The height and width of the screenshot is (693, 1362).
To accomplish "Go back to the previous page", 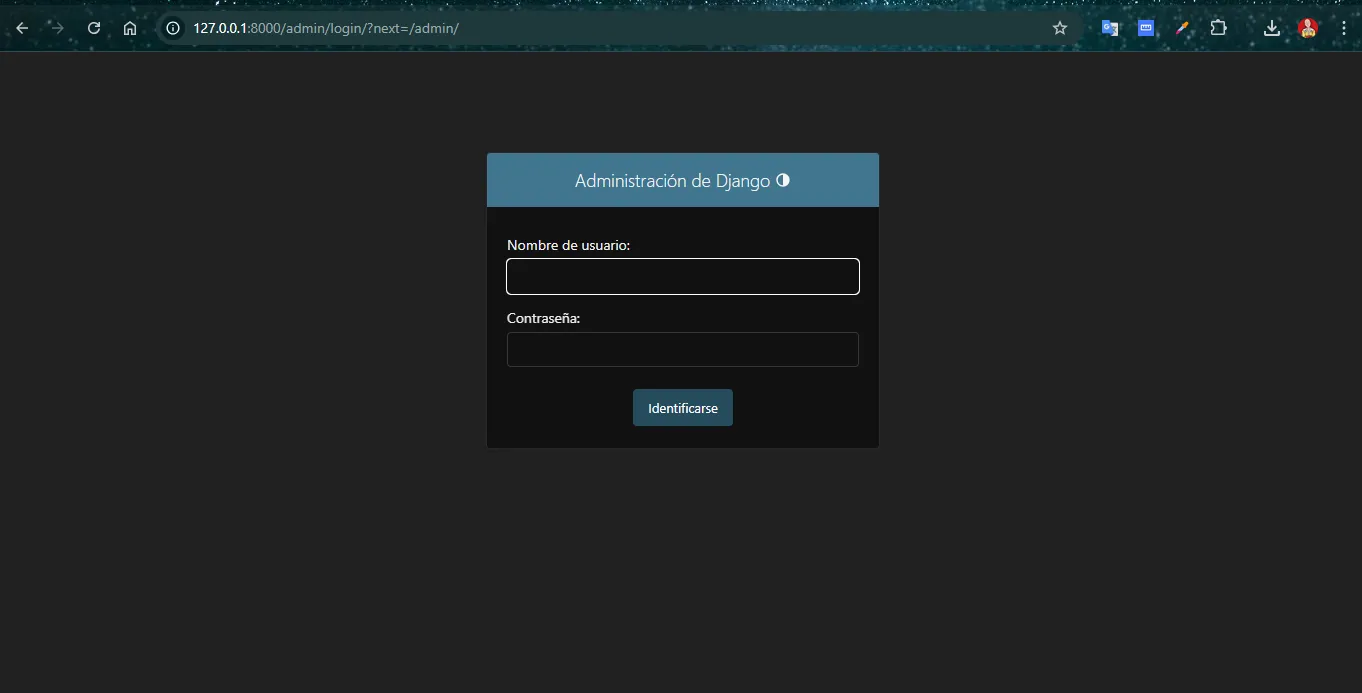I will (x=22, y=28).
